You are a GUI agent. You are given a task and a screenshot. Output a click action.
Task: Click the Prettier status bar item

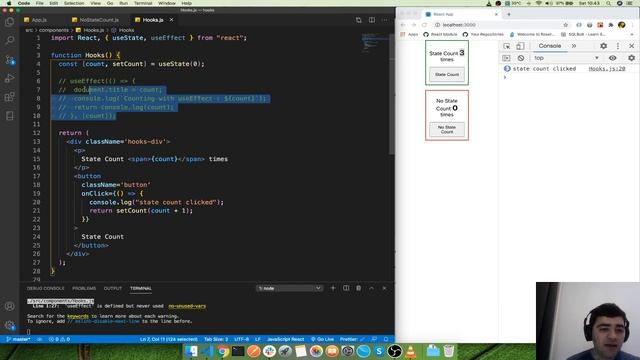coord(351,339)
